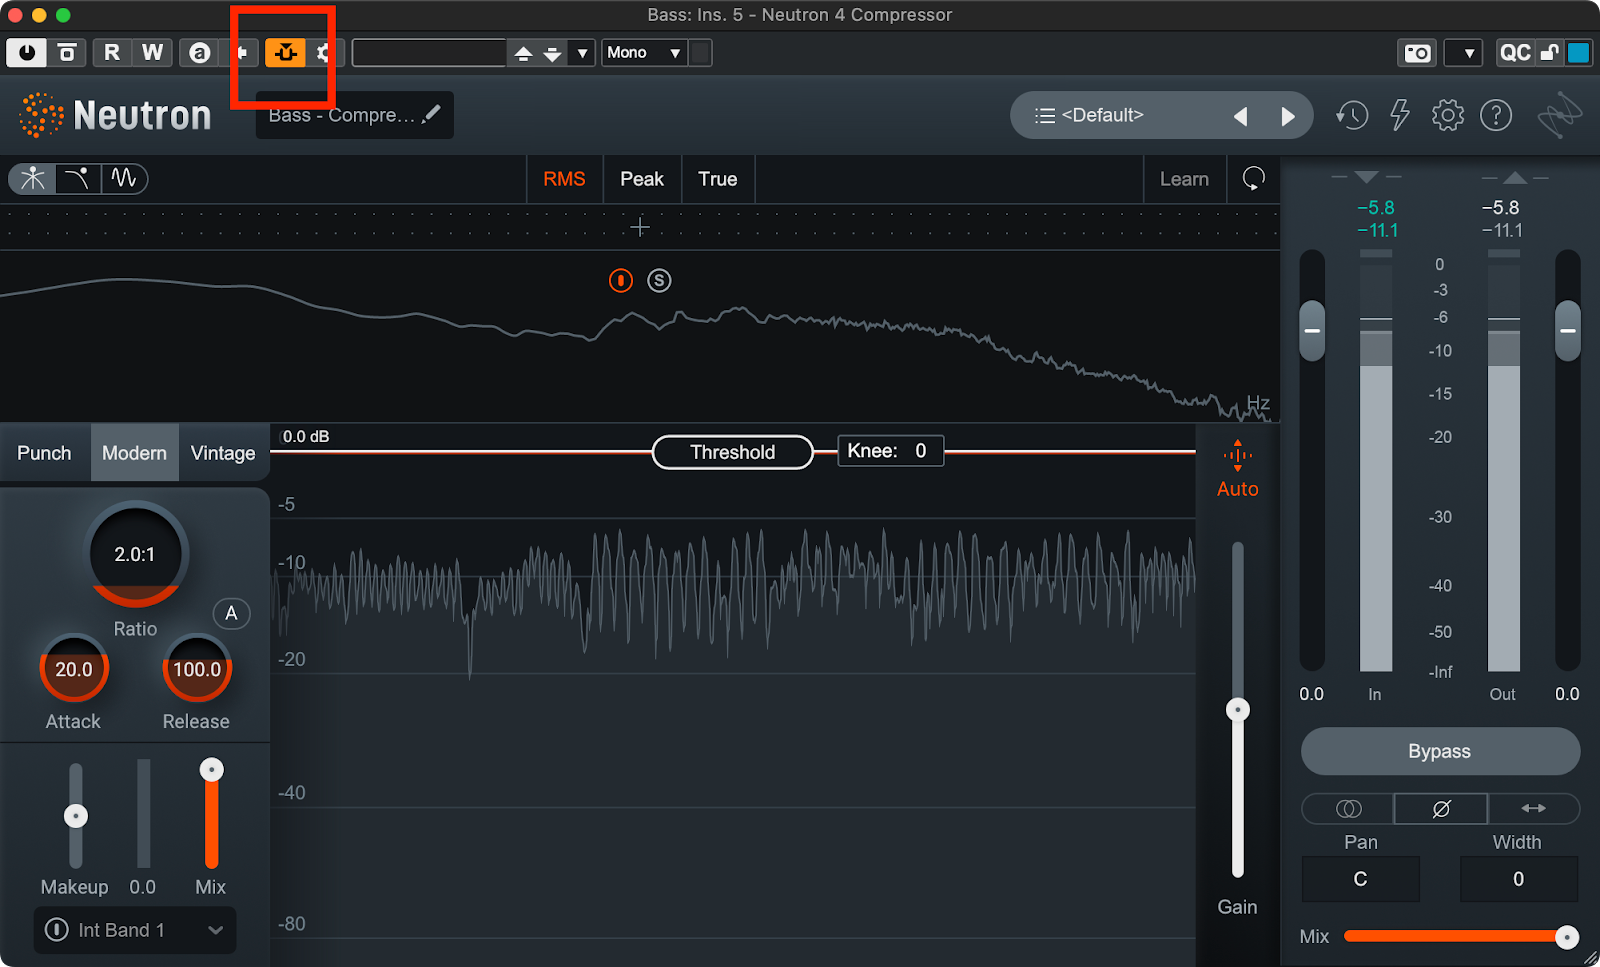Select the filter curve view icon

[78, 178]
